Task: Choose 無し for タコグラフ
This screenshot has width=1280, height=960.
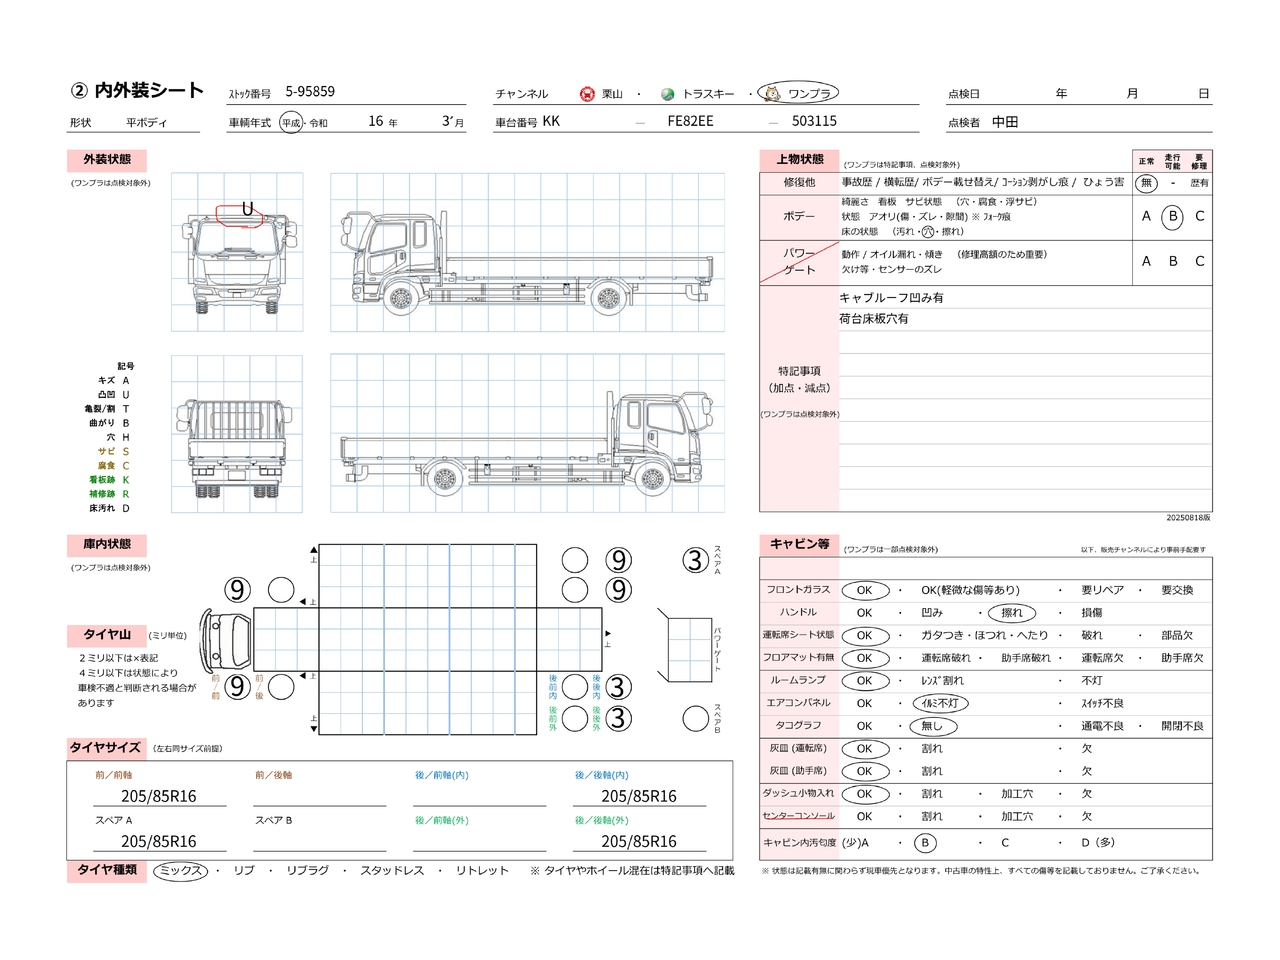Action: [x=932, y=726]
